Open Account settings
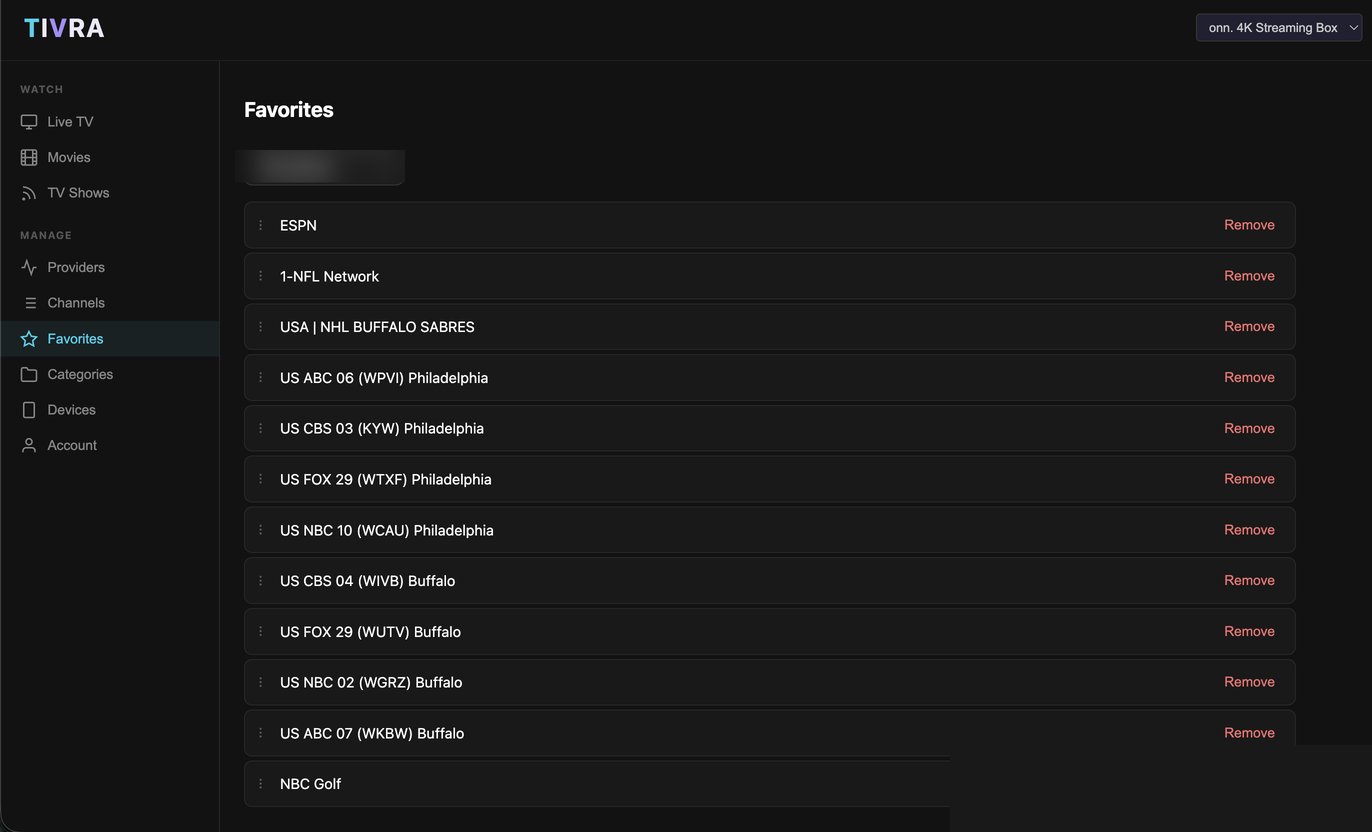 click(x=110, y=445)
